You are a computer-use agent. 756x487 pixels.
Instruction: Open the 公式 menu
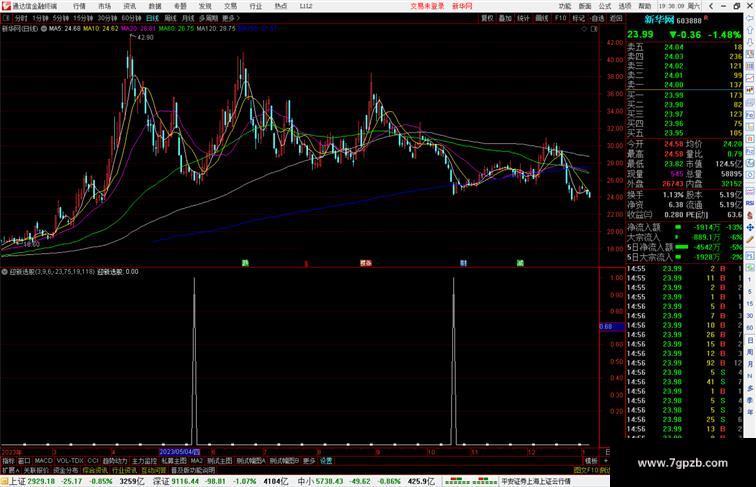(605, 6)
